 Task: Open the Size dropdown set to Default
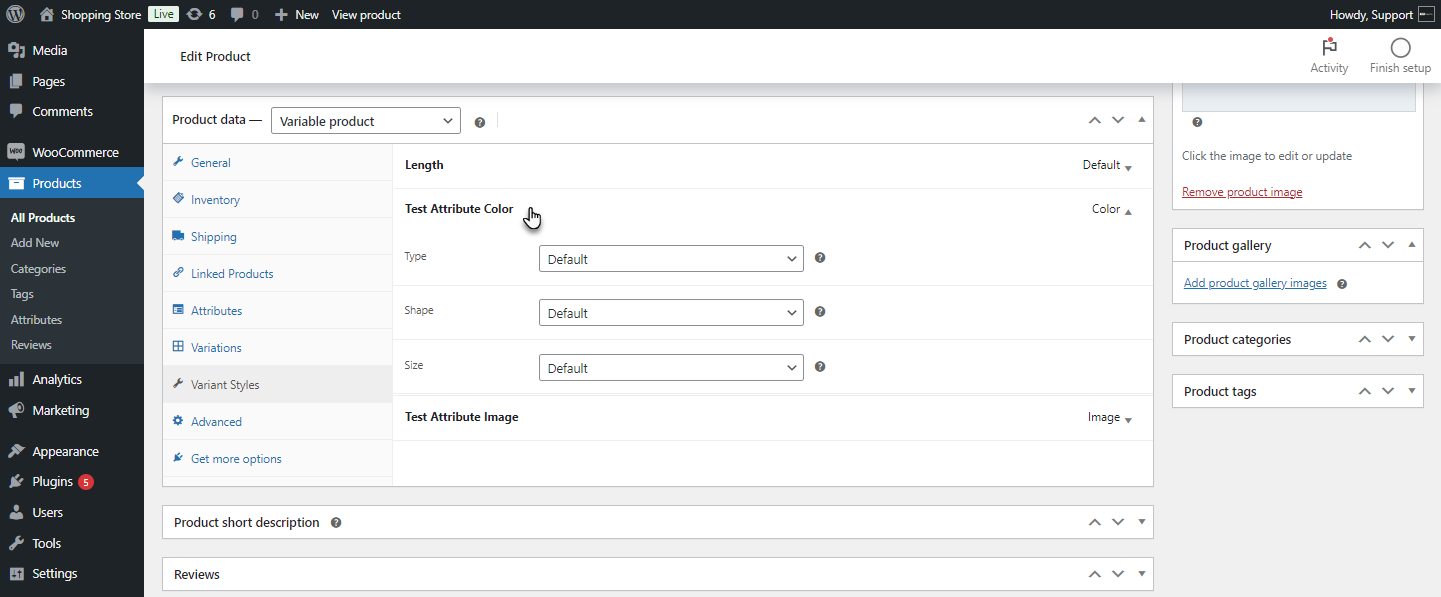[671, 367]
